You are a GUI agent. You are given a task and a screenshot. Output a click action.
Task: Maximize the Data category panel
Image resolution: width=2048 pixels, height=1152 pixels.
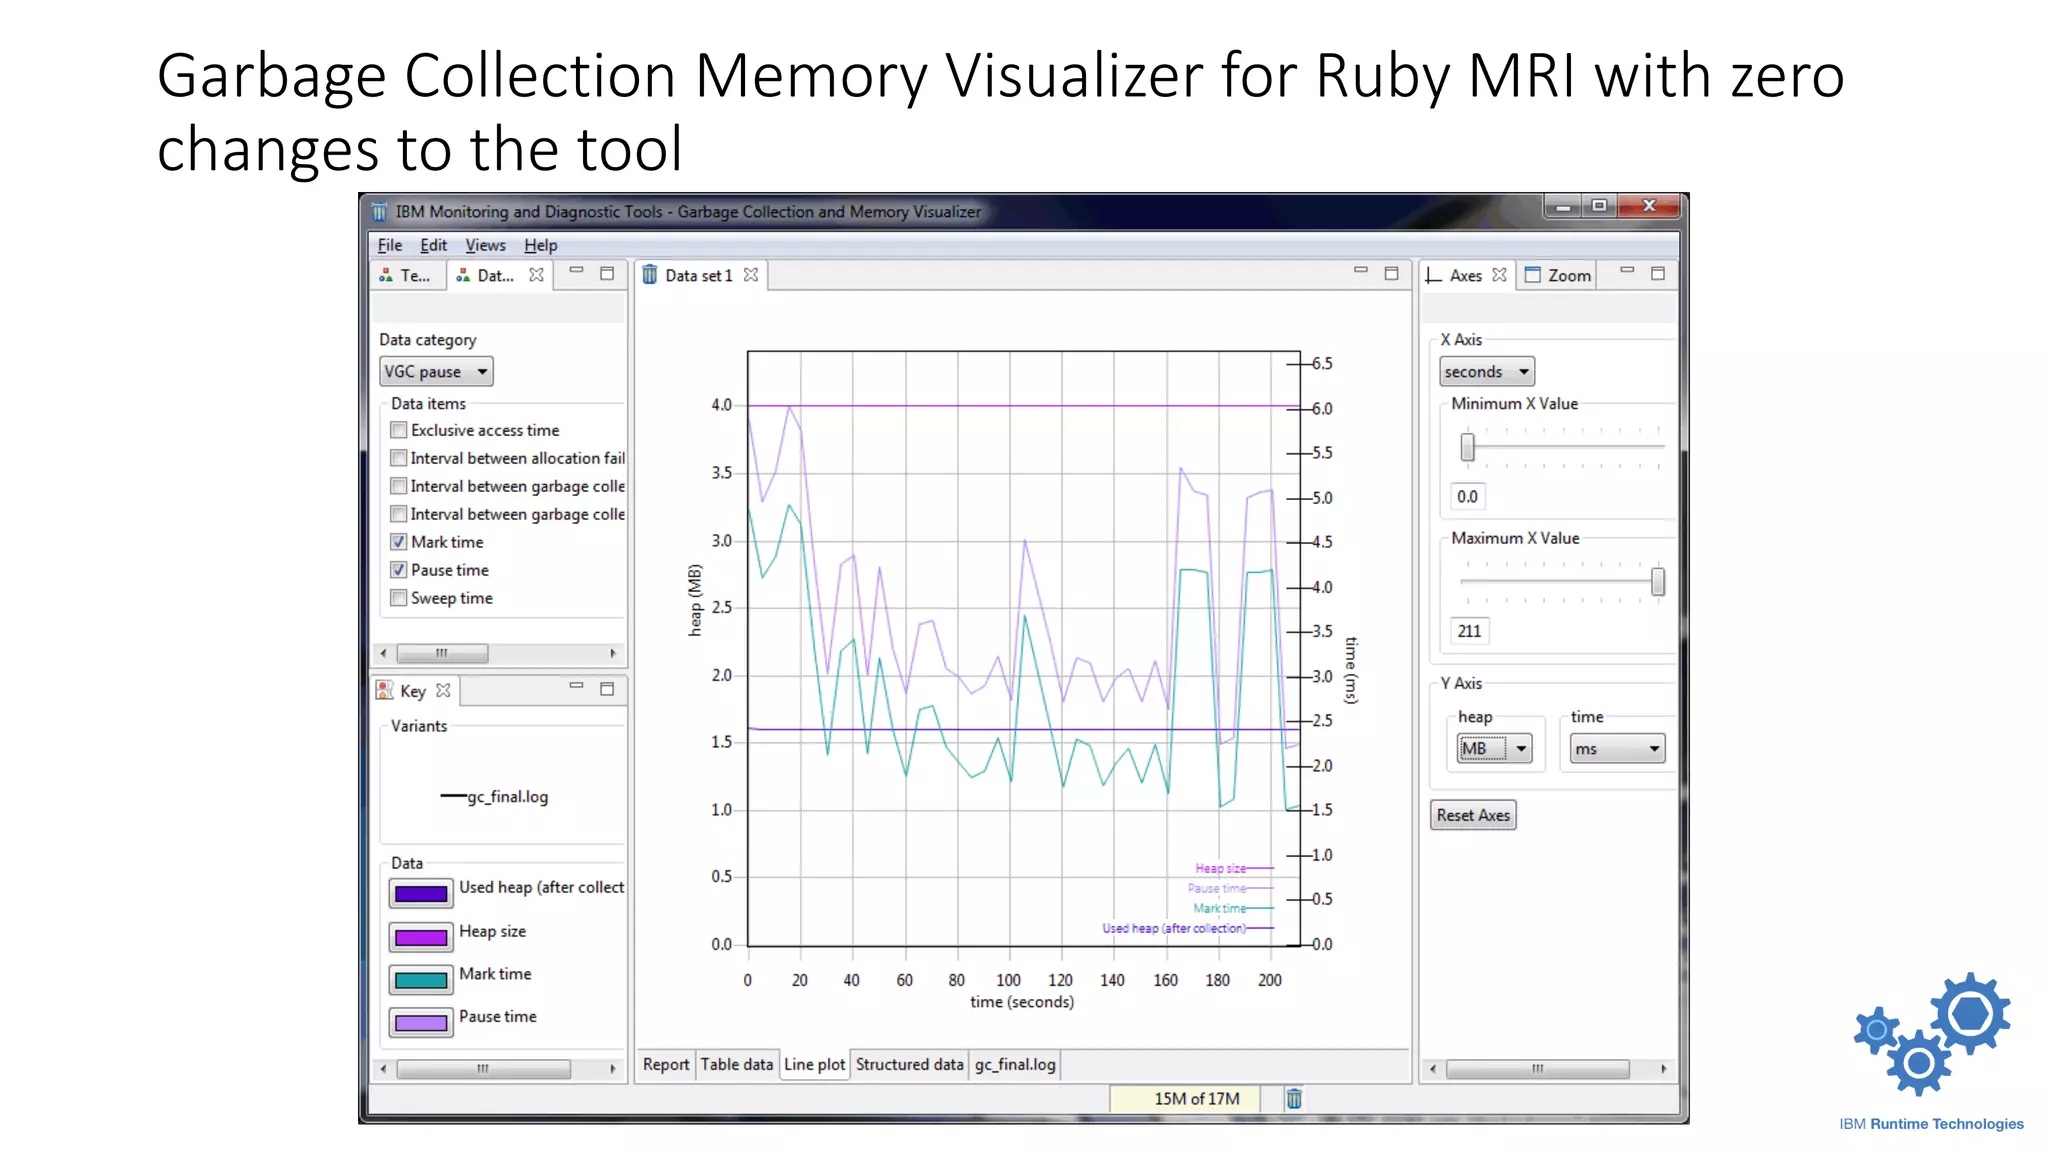click(x=607, y=273)
